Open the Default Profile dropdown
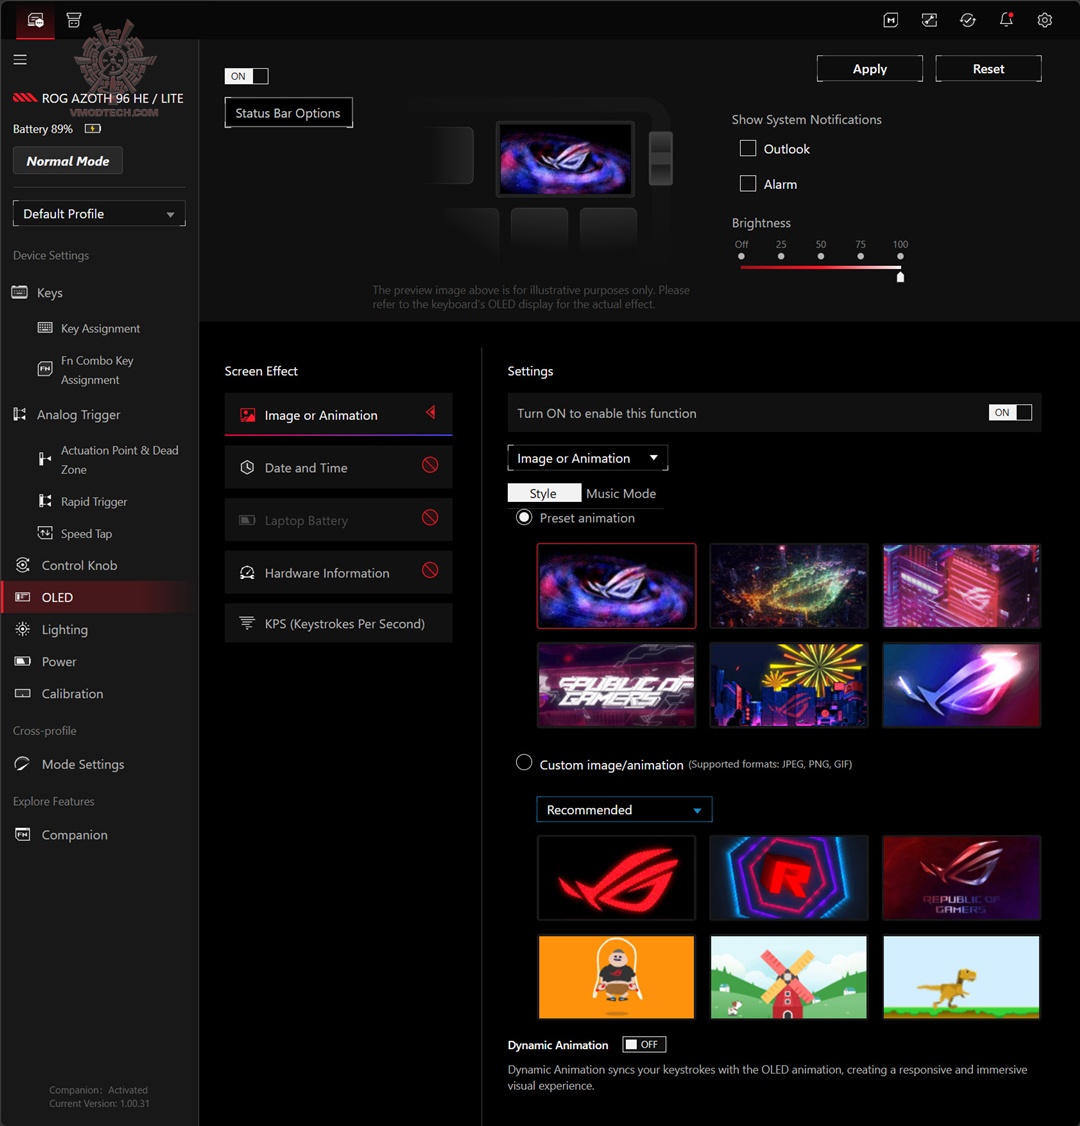This screenshot has width=1080, height=1126. tap(99, 213)
